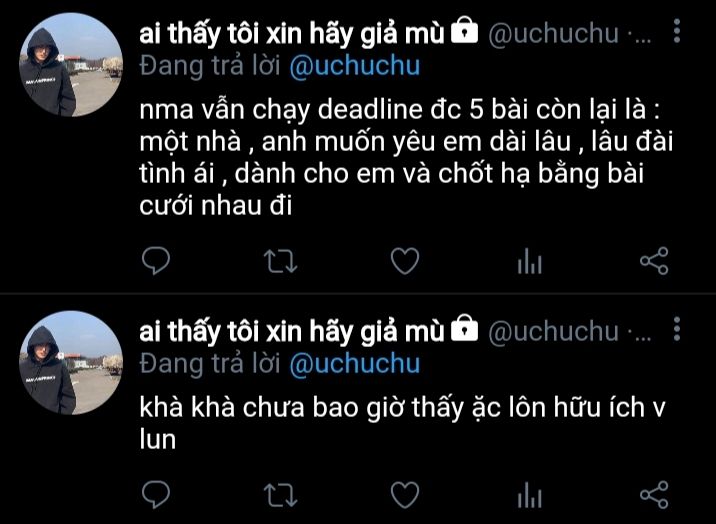View analytics of the second tweet
Viewport: 716px width, 524px height.
point(530,495)
